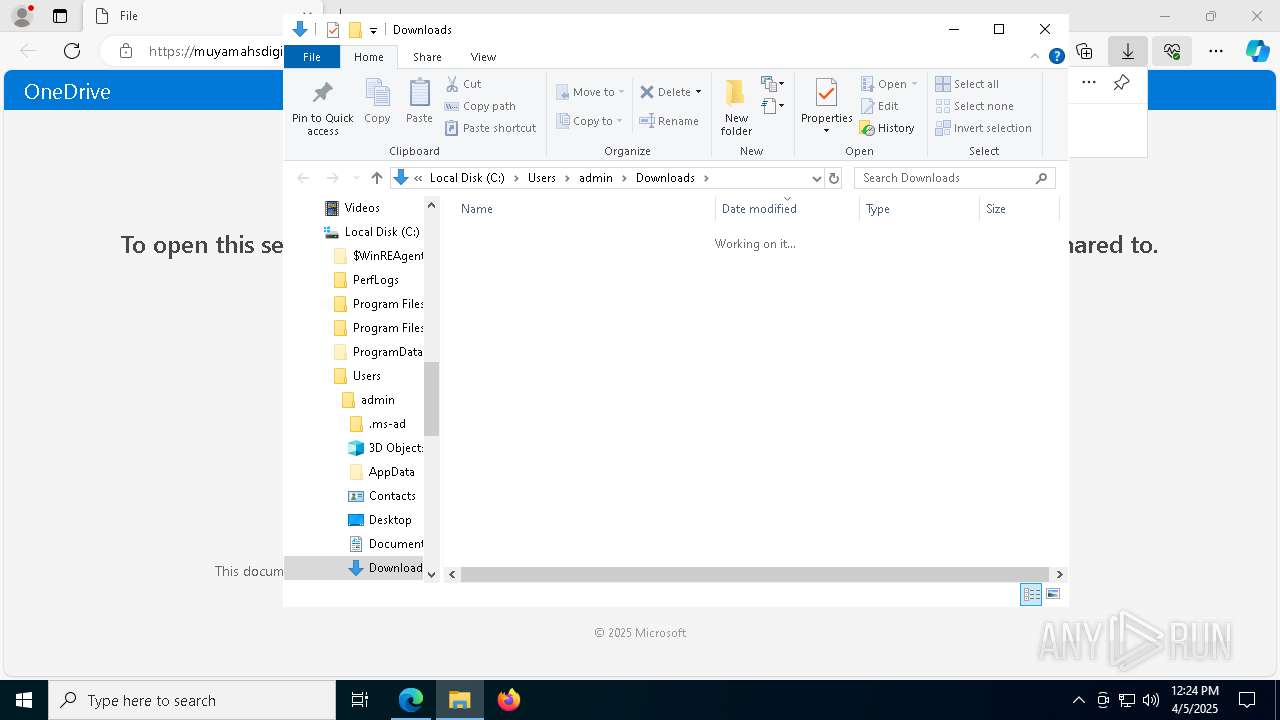This screenshot has width=1280, height=720.
Task: Click Edge Downloads toolbar icon
Action: click(1128, 51)
